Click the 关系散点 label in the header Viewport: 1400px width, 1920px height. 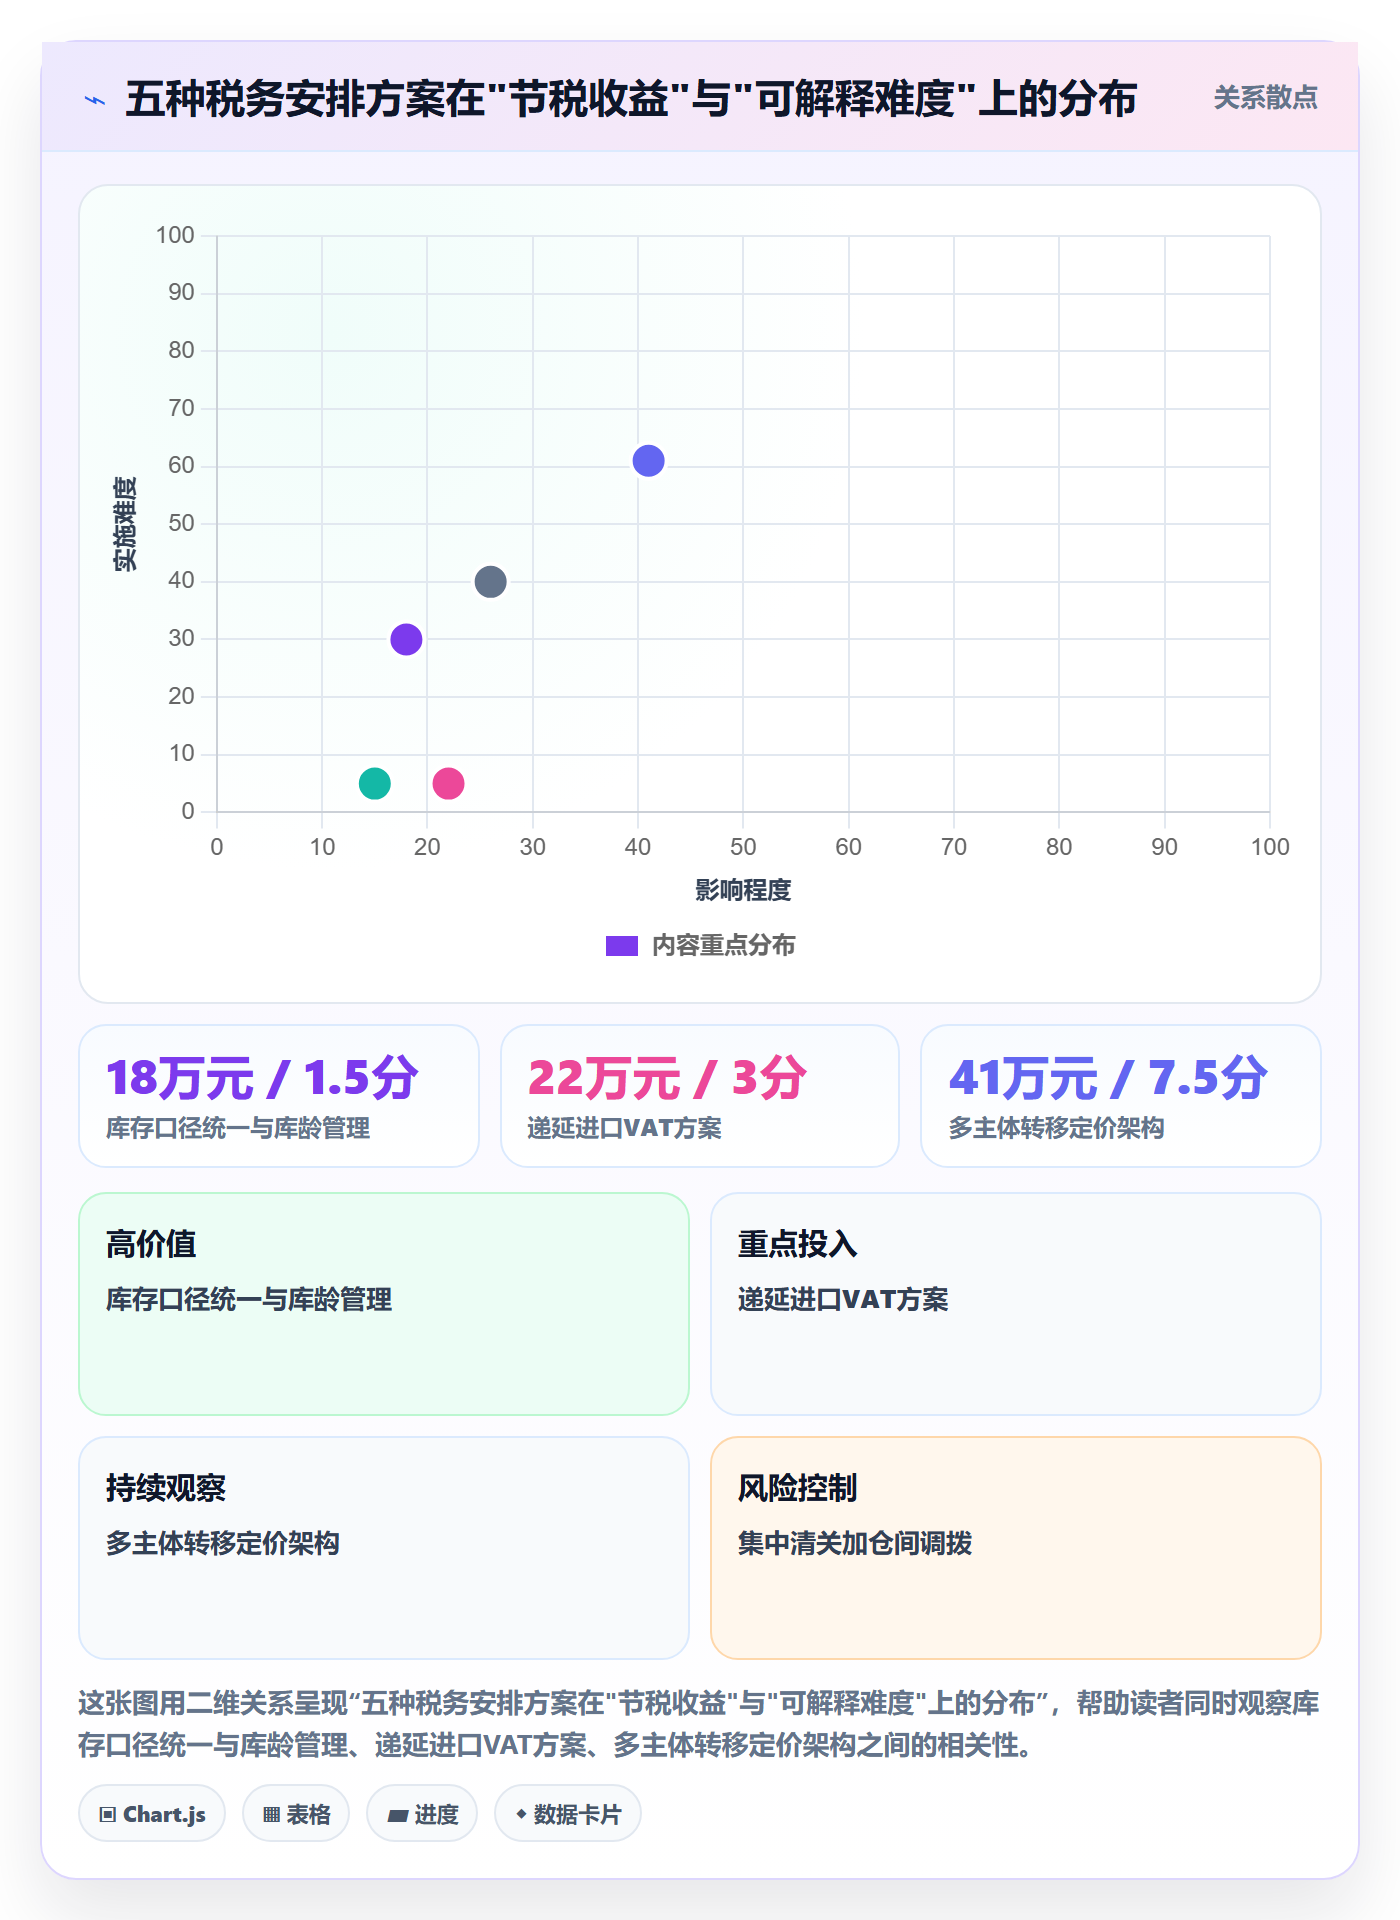1265,98
